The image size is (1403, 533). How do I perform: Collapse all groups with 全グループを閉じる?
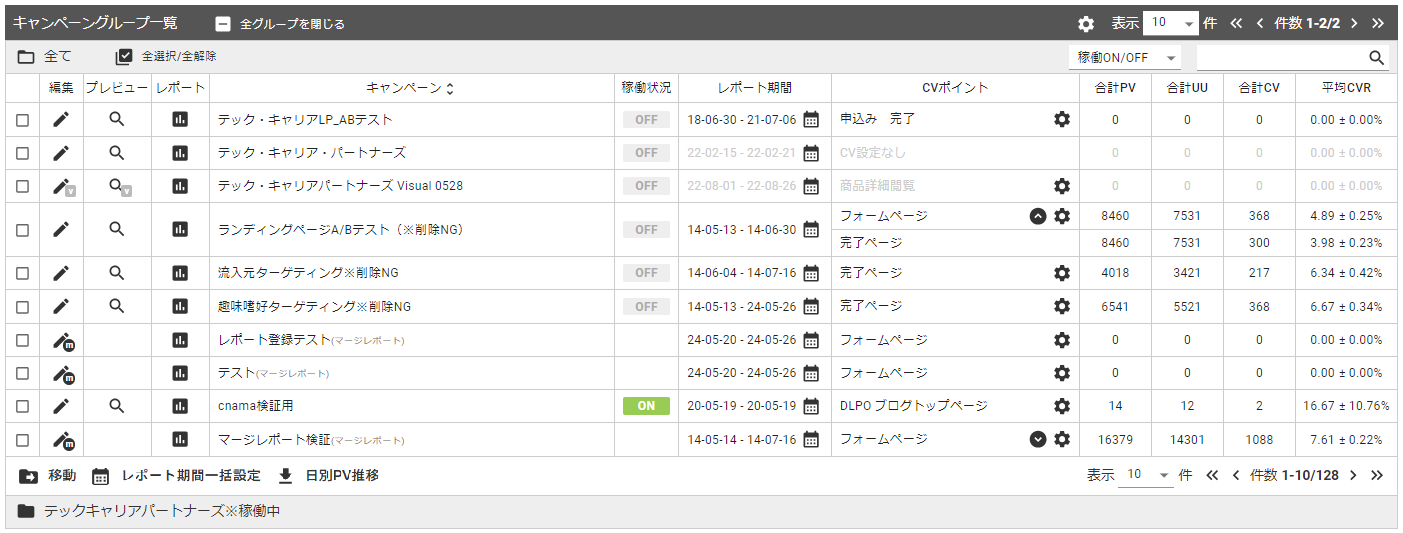click(280, 24)
